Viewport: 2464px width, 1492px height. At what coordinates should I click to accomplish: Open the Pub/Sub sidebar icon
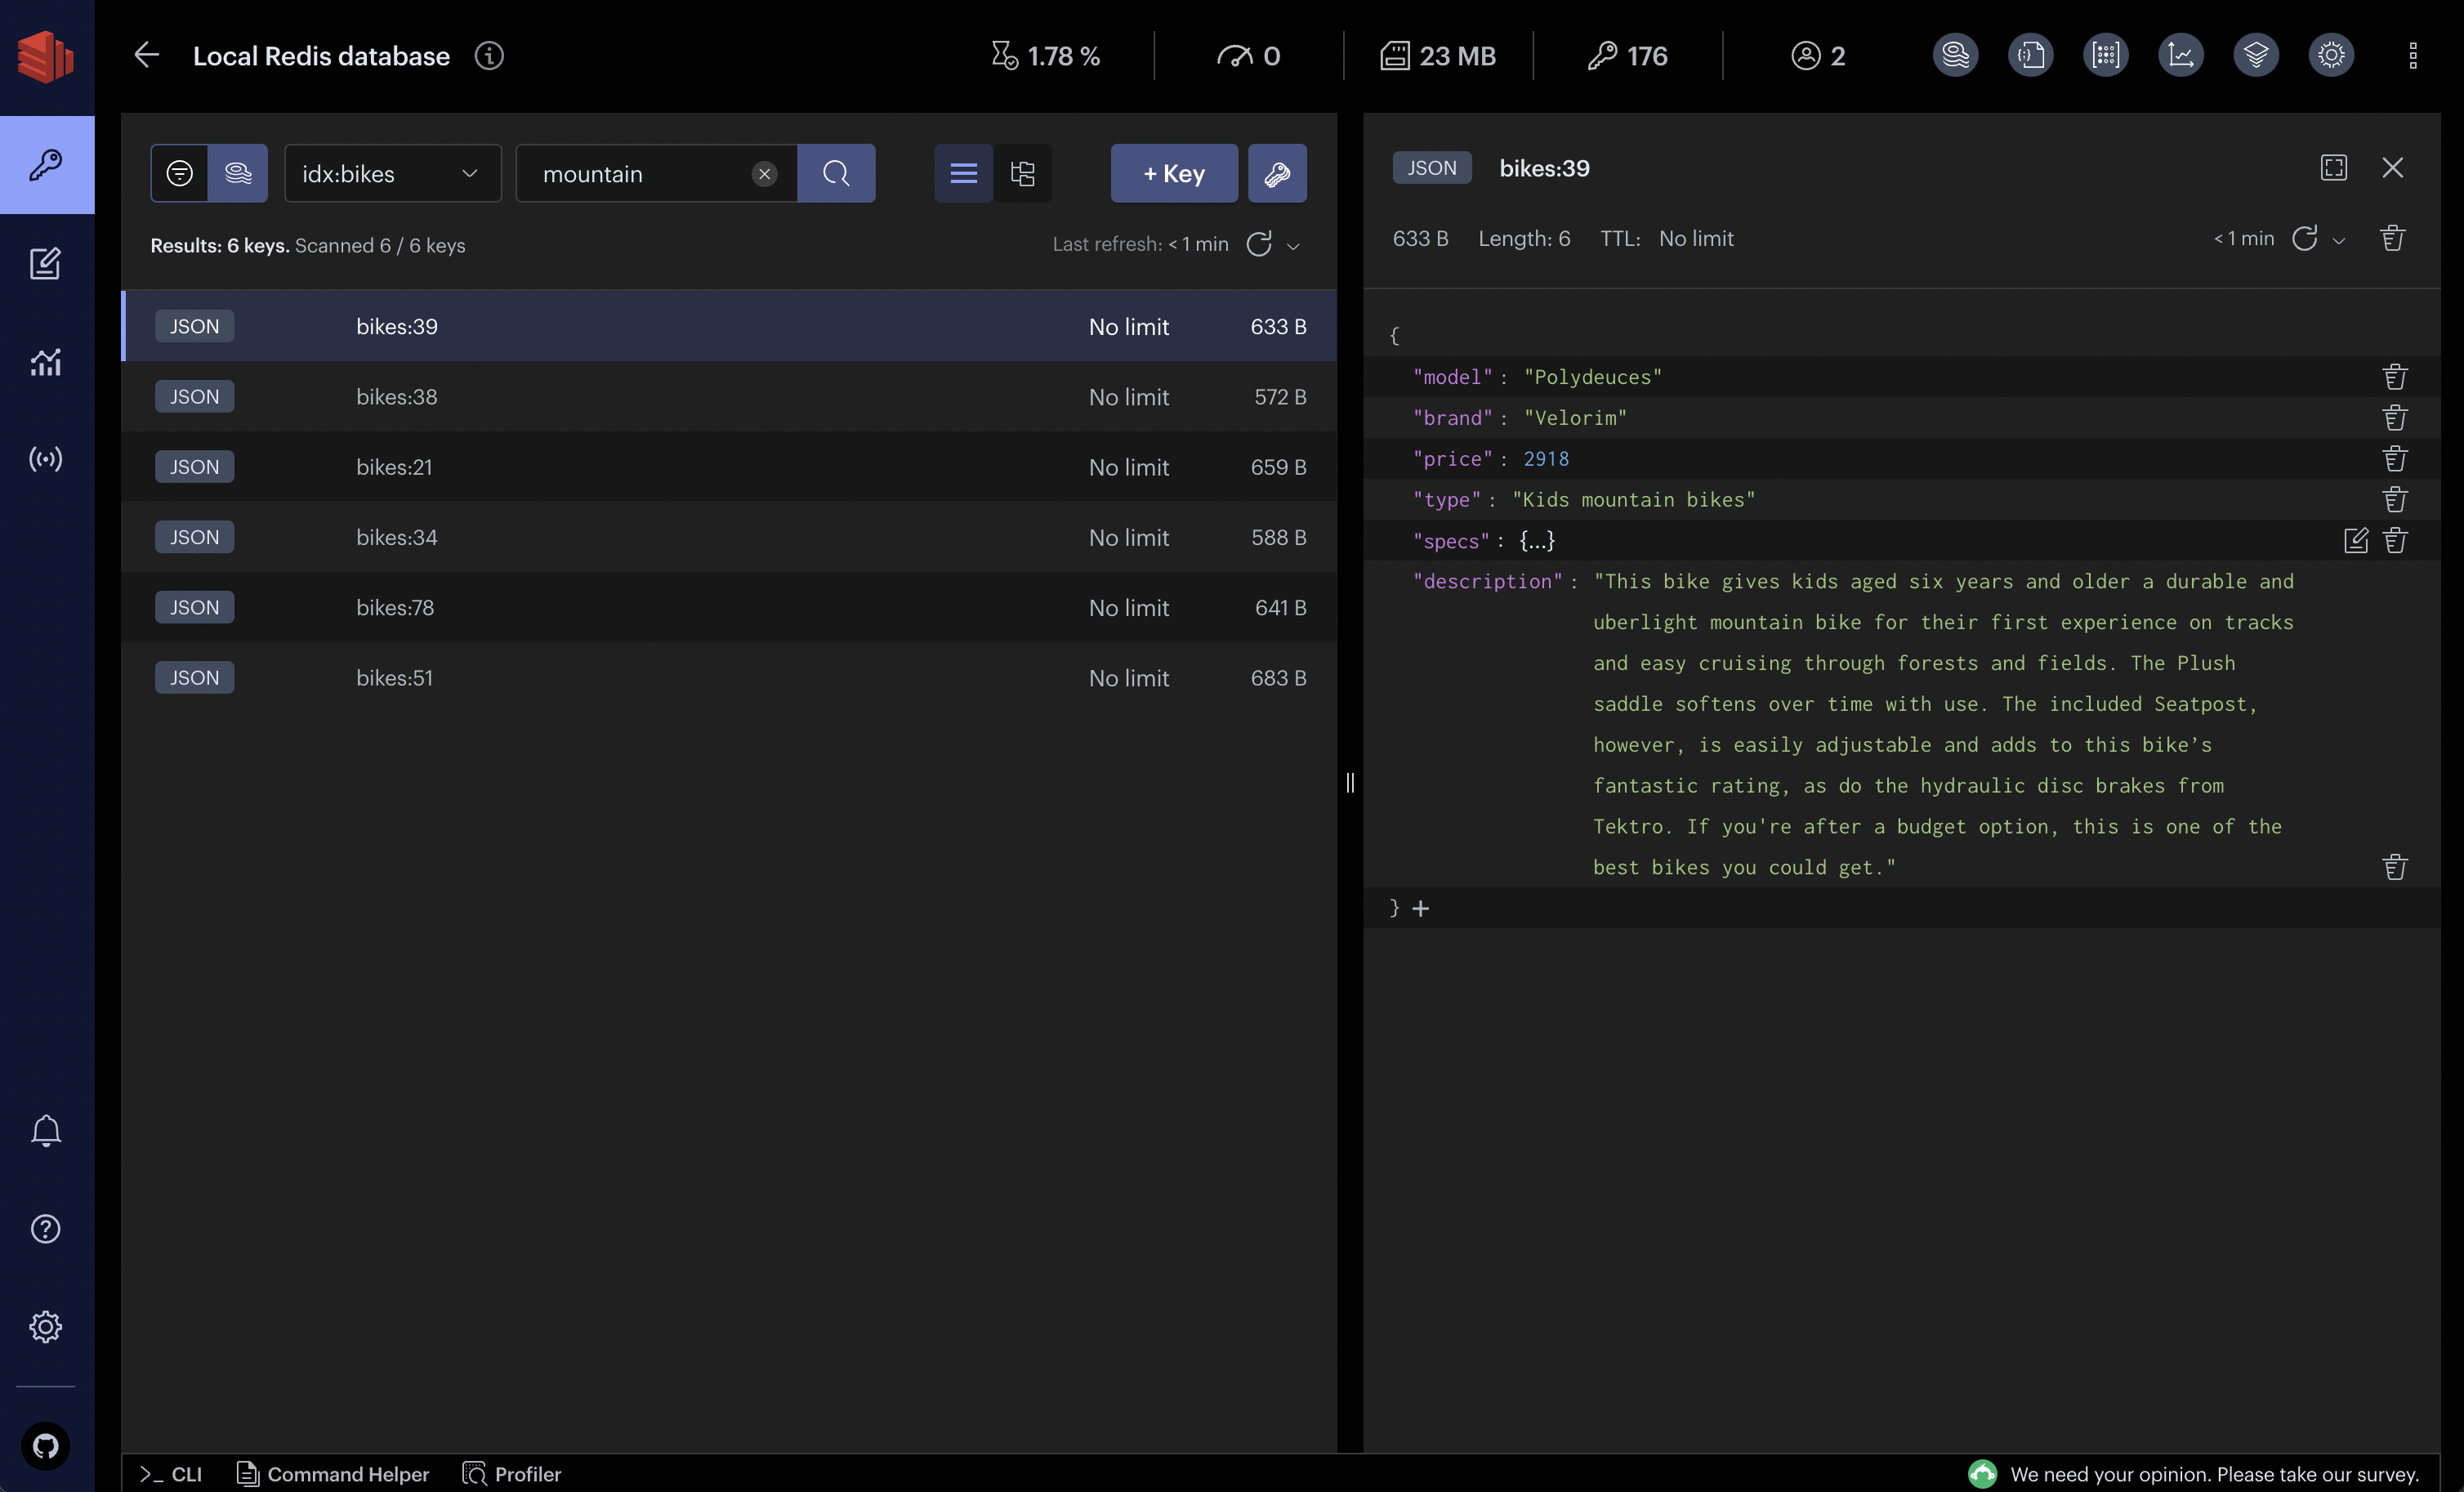[x=46, y=459]
